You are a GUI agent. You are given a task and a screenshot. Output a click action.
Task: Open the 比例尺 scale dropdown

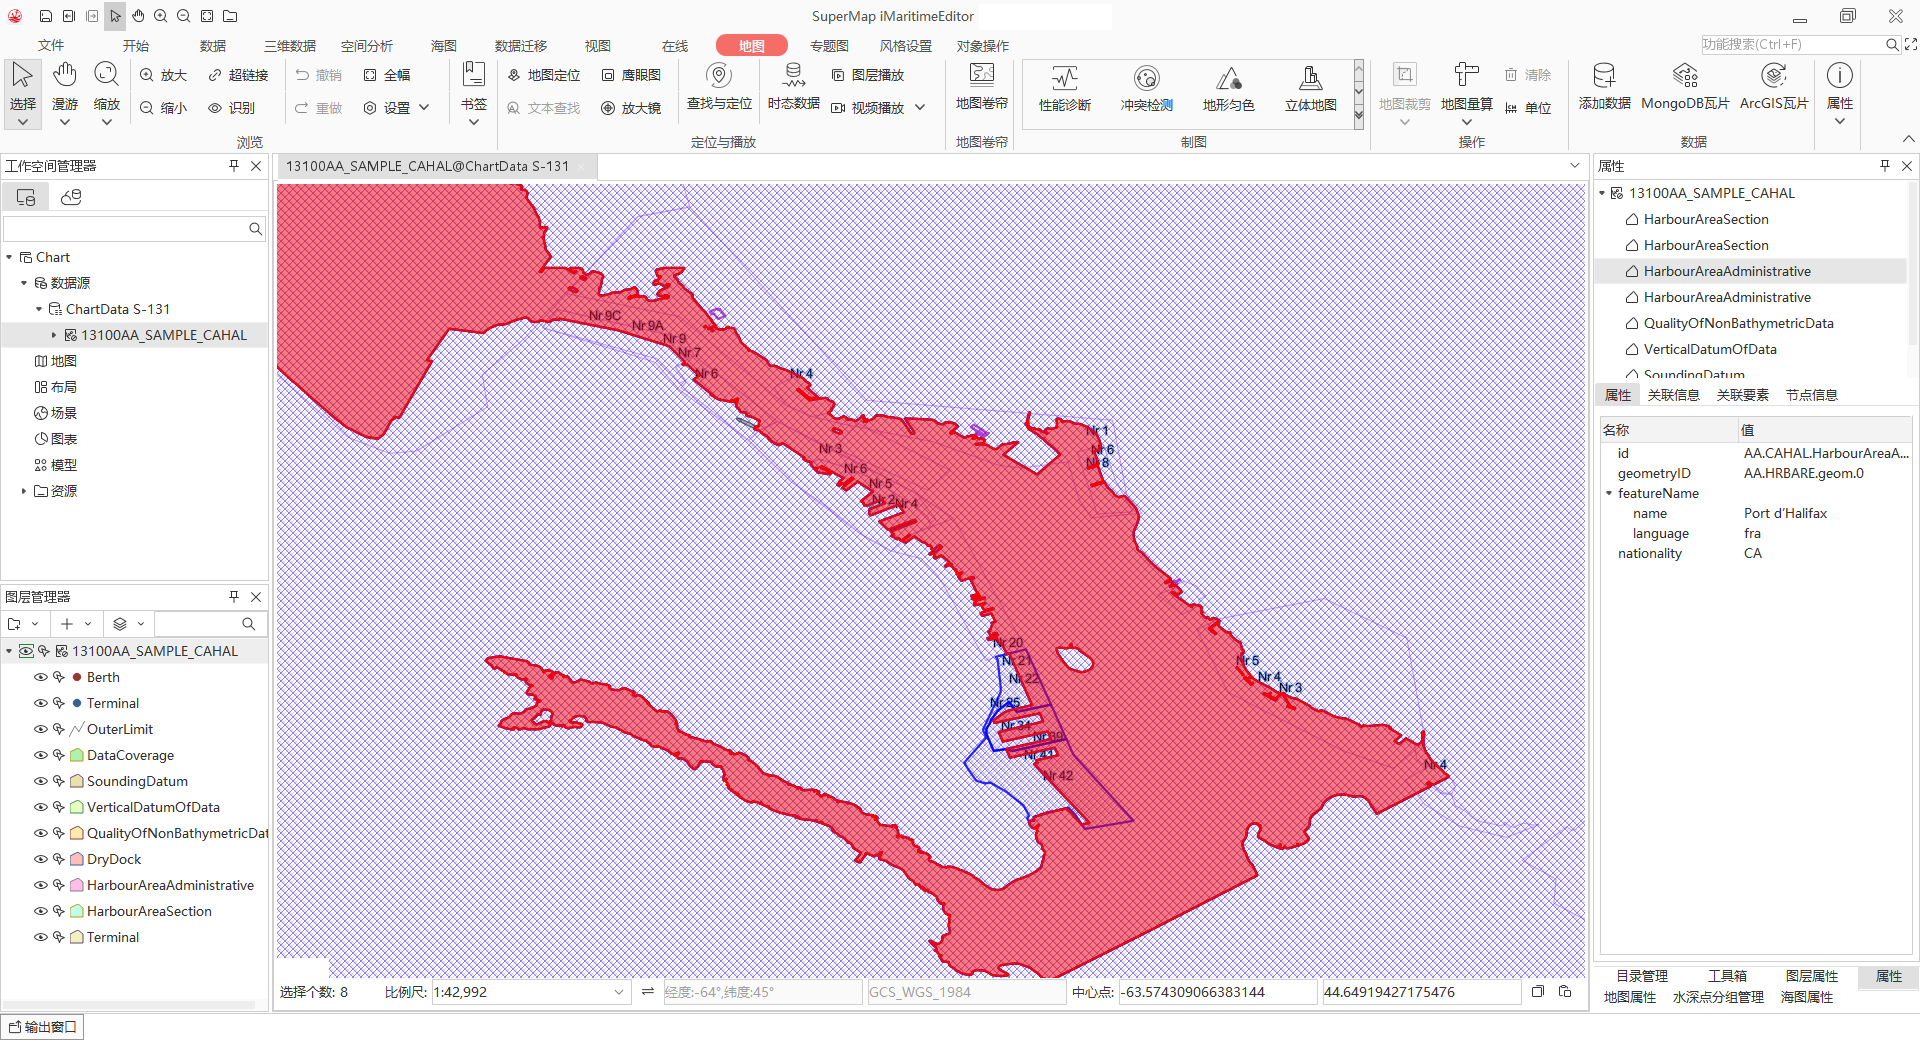coord(619,992)
